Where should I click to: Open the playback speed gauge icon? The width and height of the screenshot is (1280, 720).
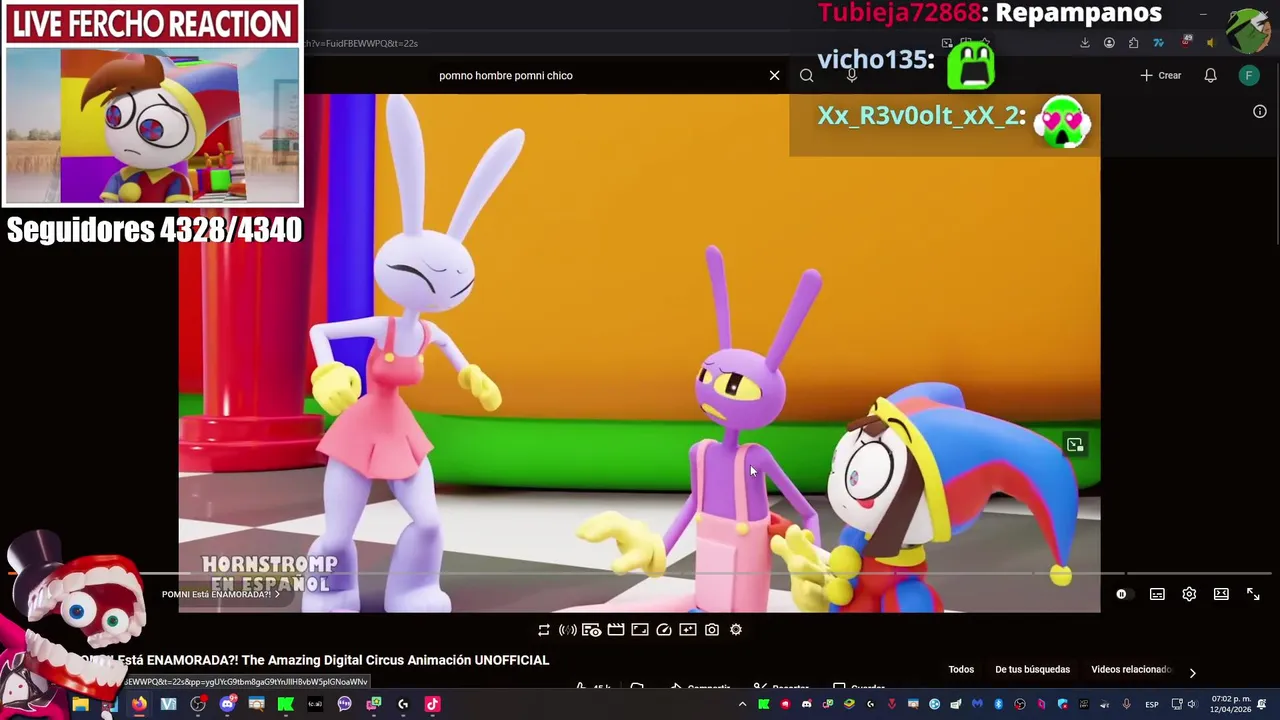(x=664, y=630)
